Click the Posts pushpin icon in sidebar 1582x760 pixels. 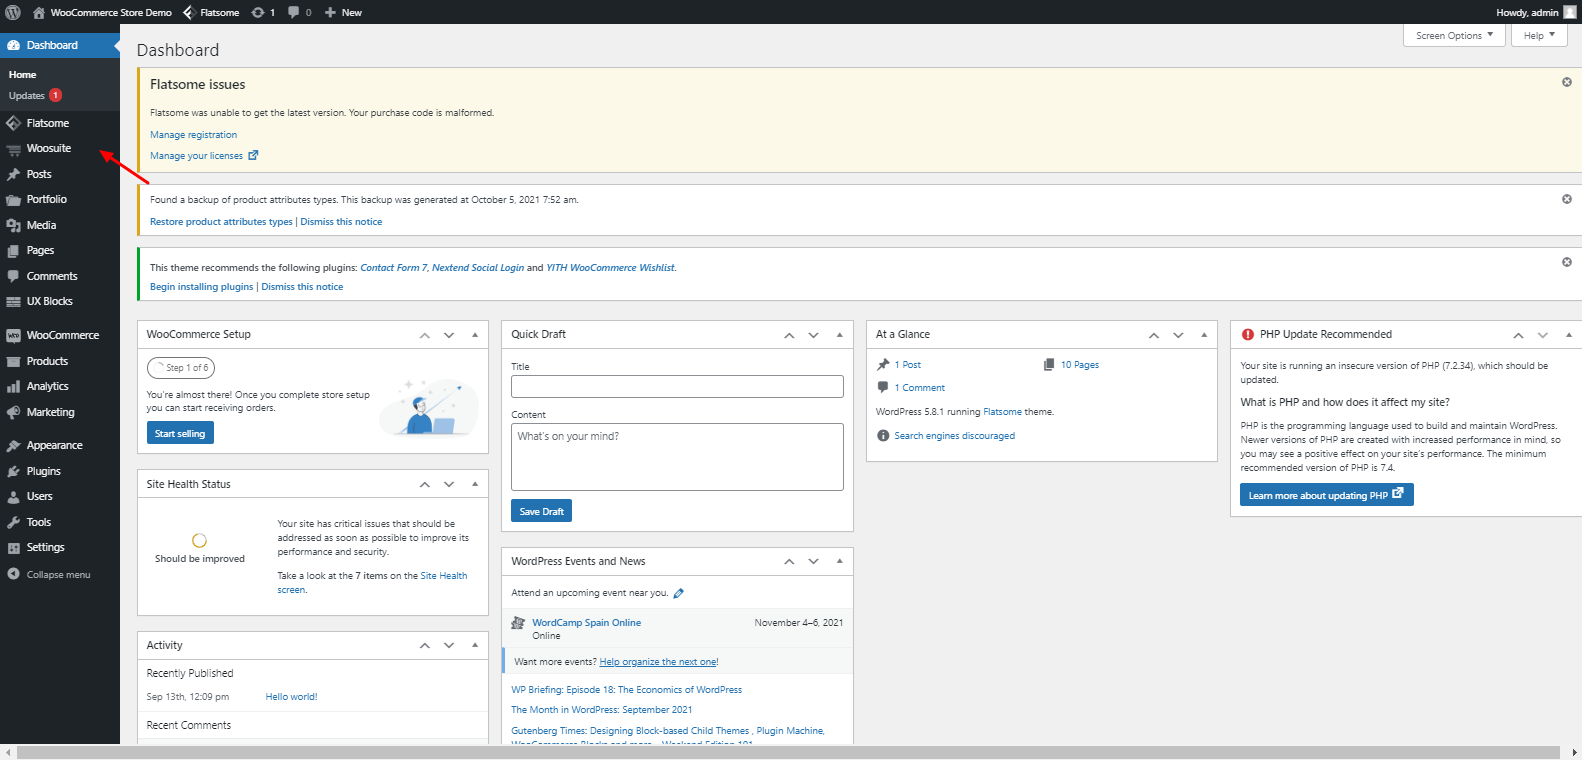coord(13,174)
